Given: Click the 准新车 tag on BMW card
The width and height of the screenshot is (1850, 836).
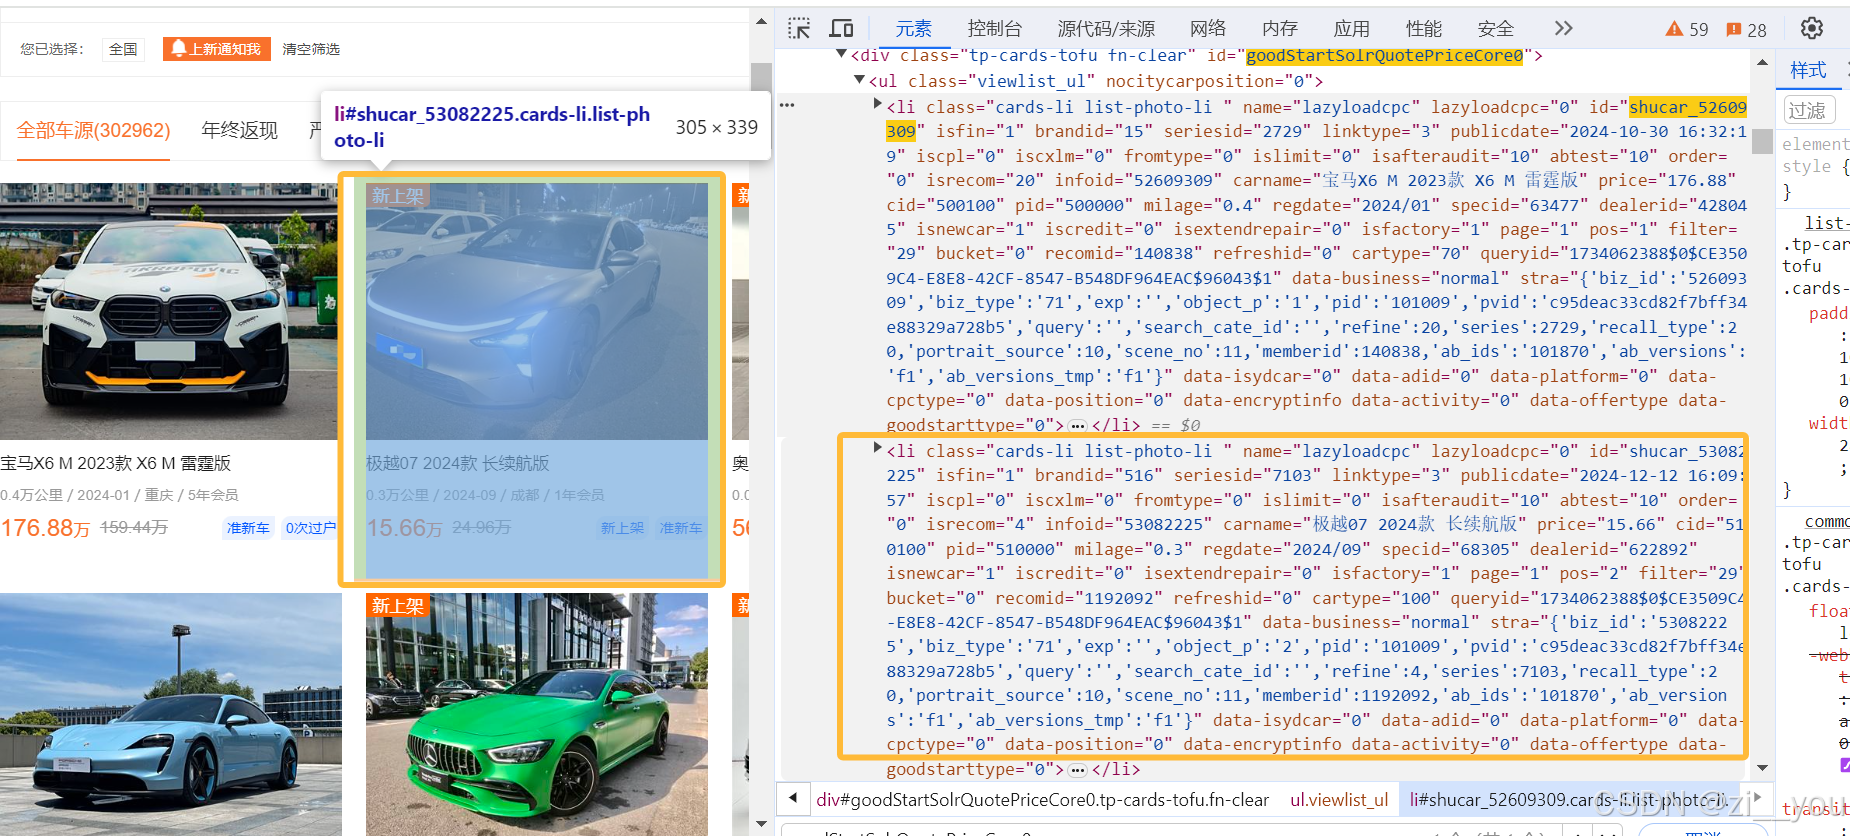Looking at the screenshot, I should click(x=248, y=528).
